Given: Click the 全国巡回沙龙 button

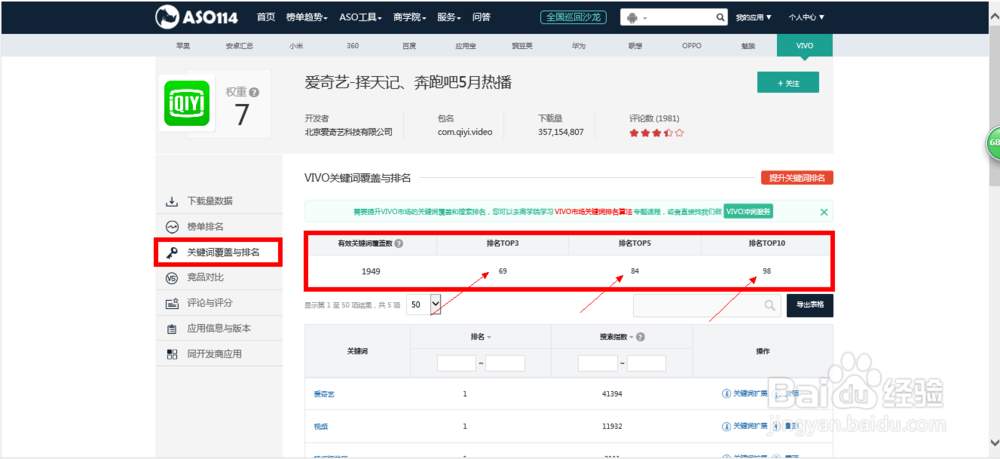Looking at the screenshot, I should coord(573,17).
